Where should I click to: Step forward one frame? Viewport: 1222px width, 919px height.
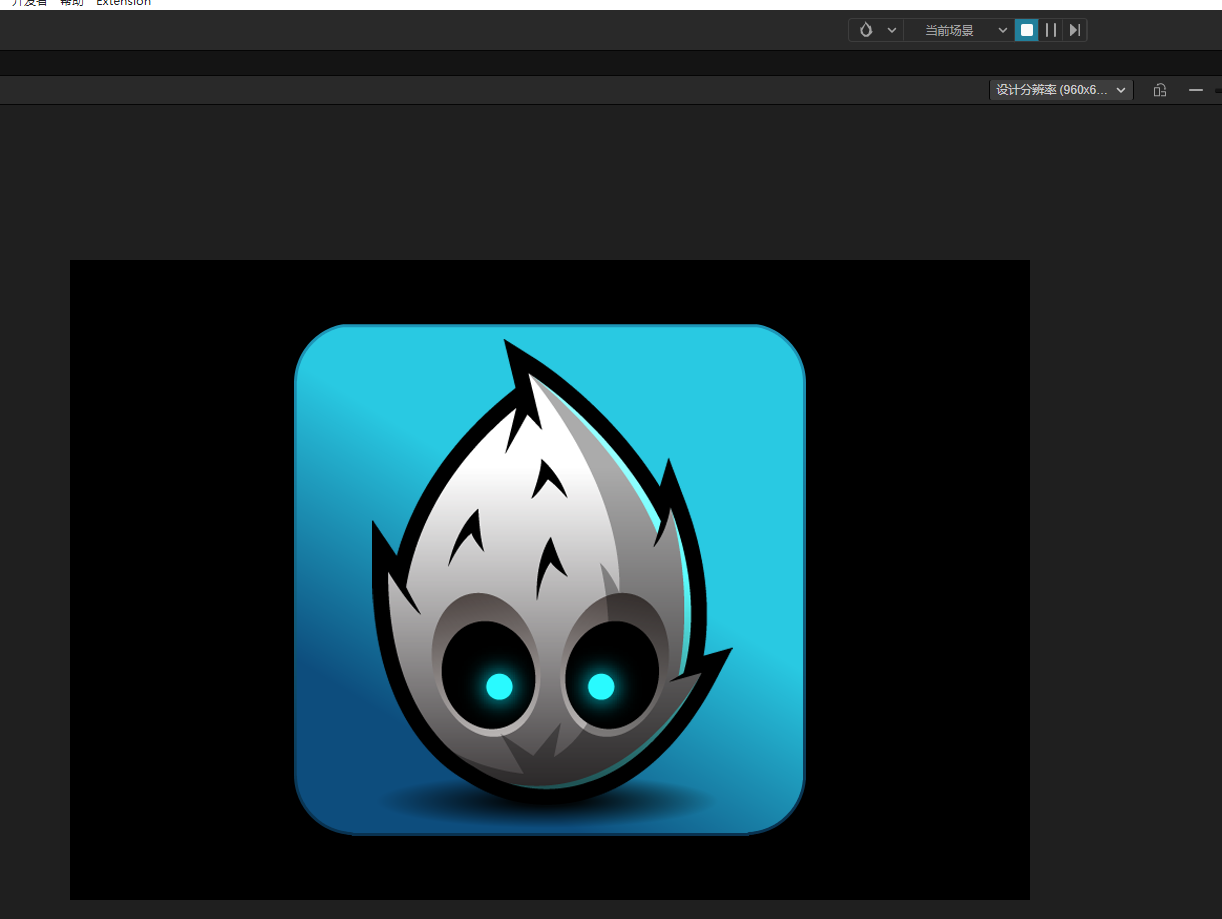[x=1074, y=30]
